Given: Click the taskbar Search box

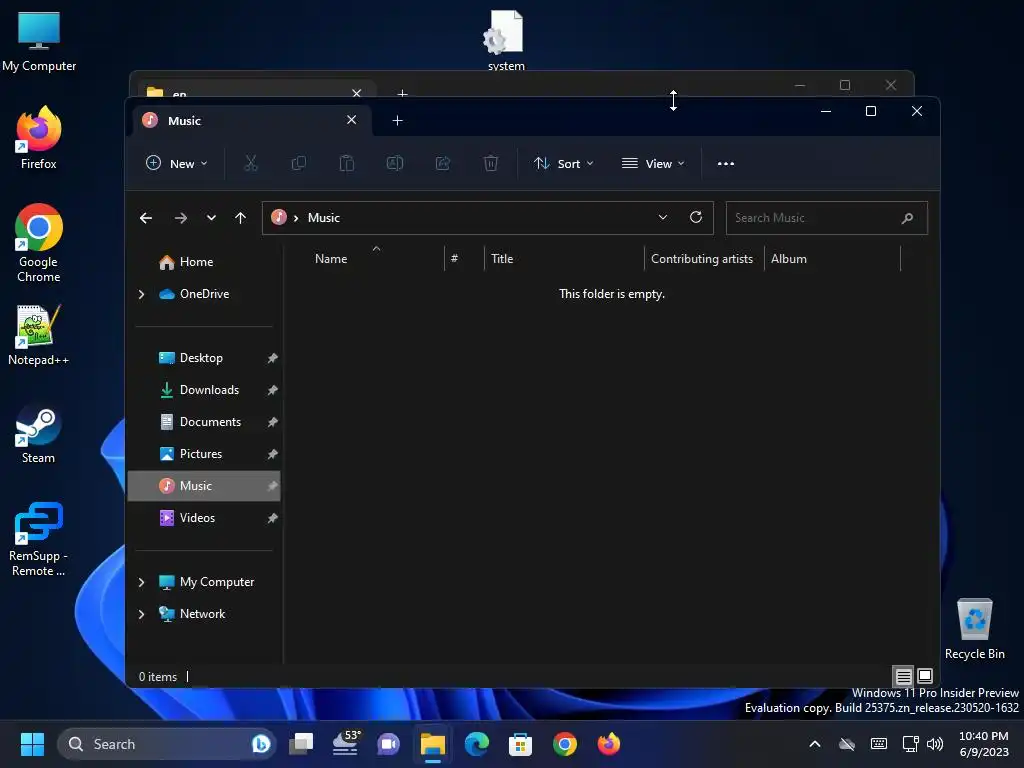Looking at the screenshot, I should (x=167, y=744).
